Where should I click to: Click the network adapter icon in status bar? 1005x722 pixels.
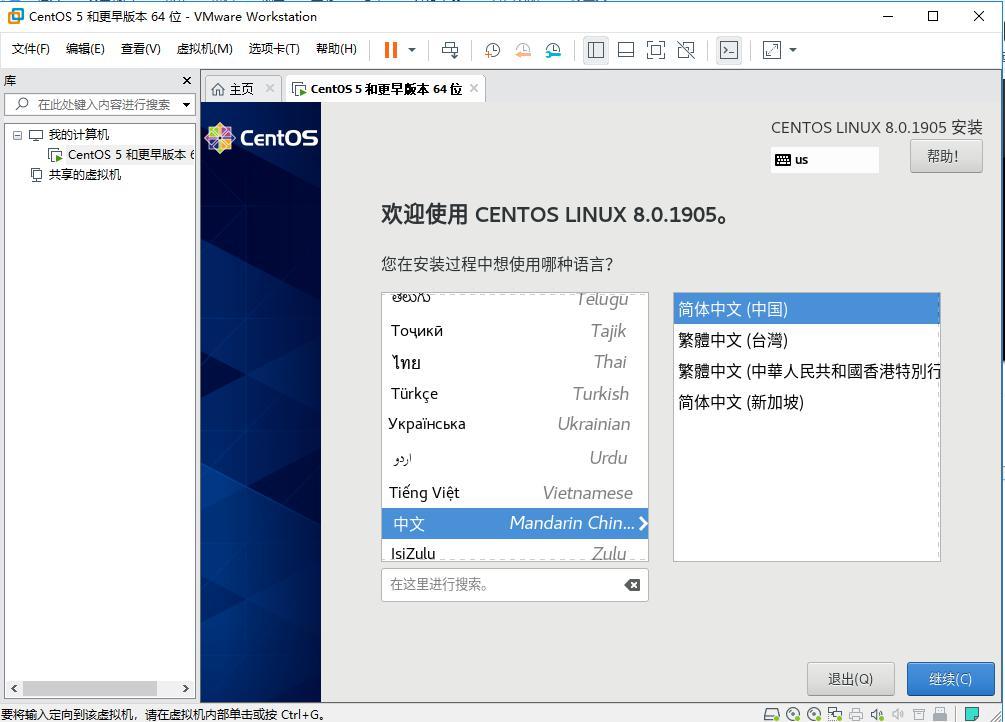(836, 714)
